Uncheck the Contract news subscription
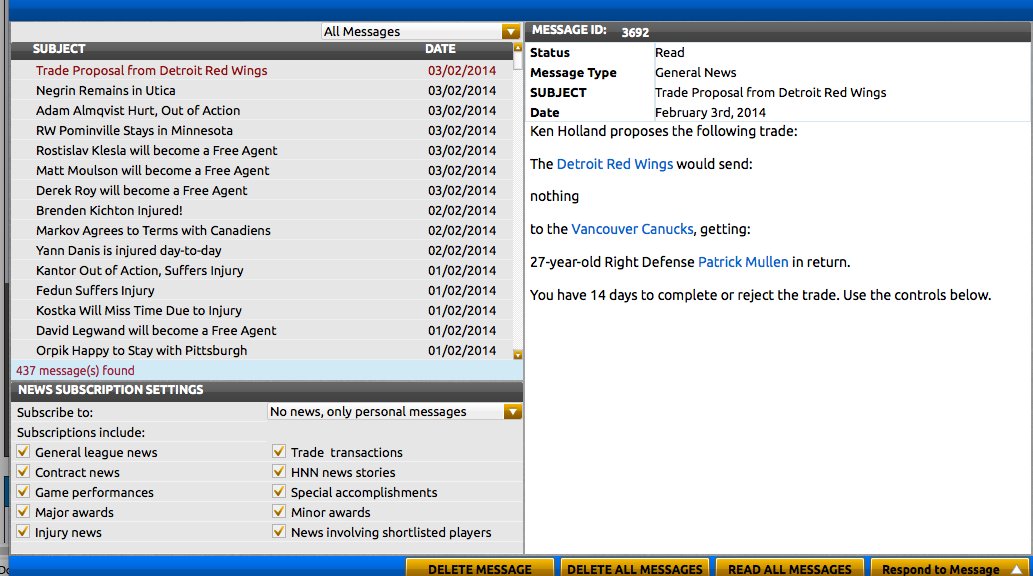 (x=24, y=473)
